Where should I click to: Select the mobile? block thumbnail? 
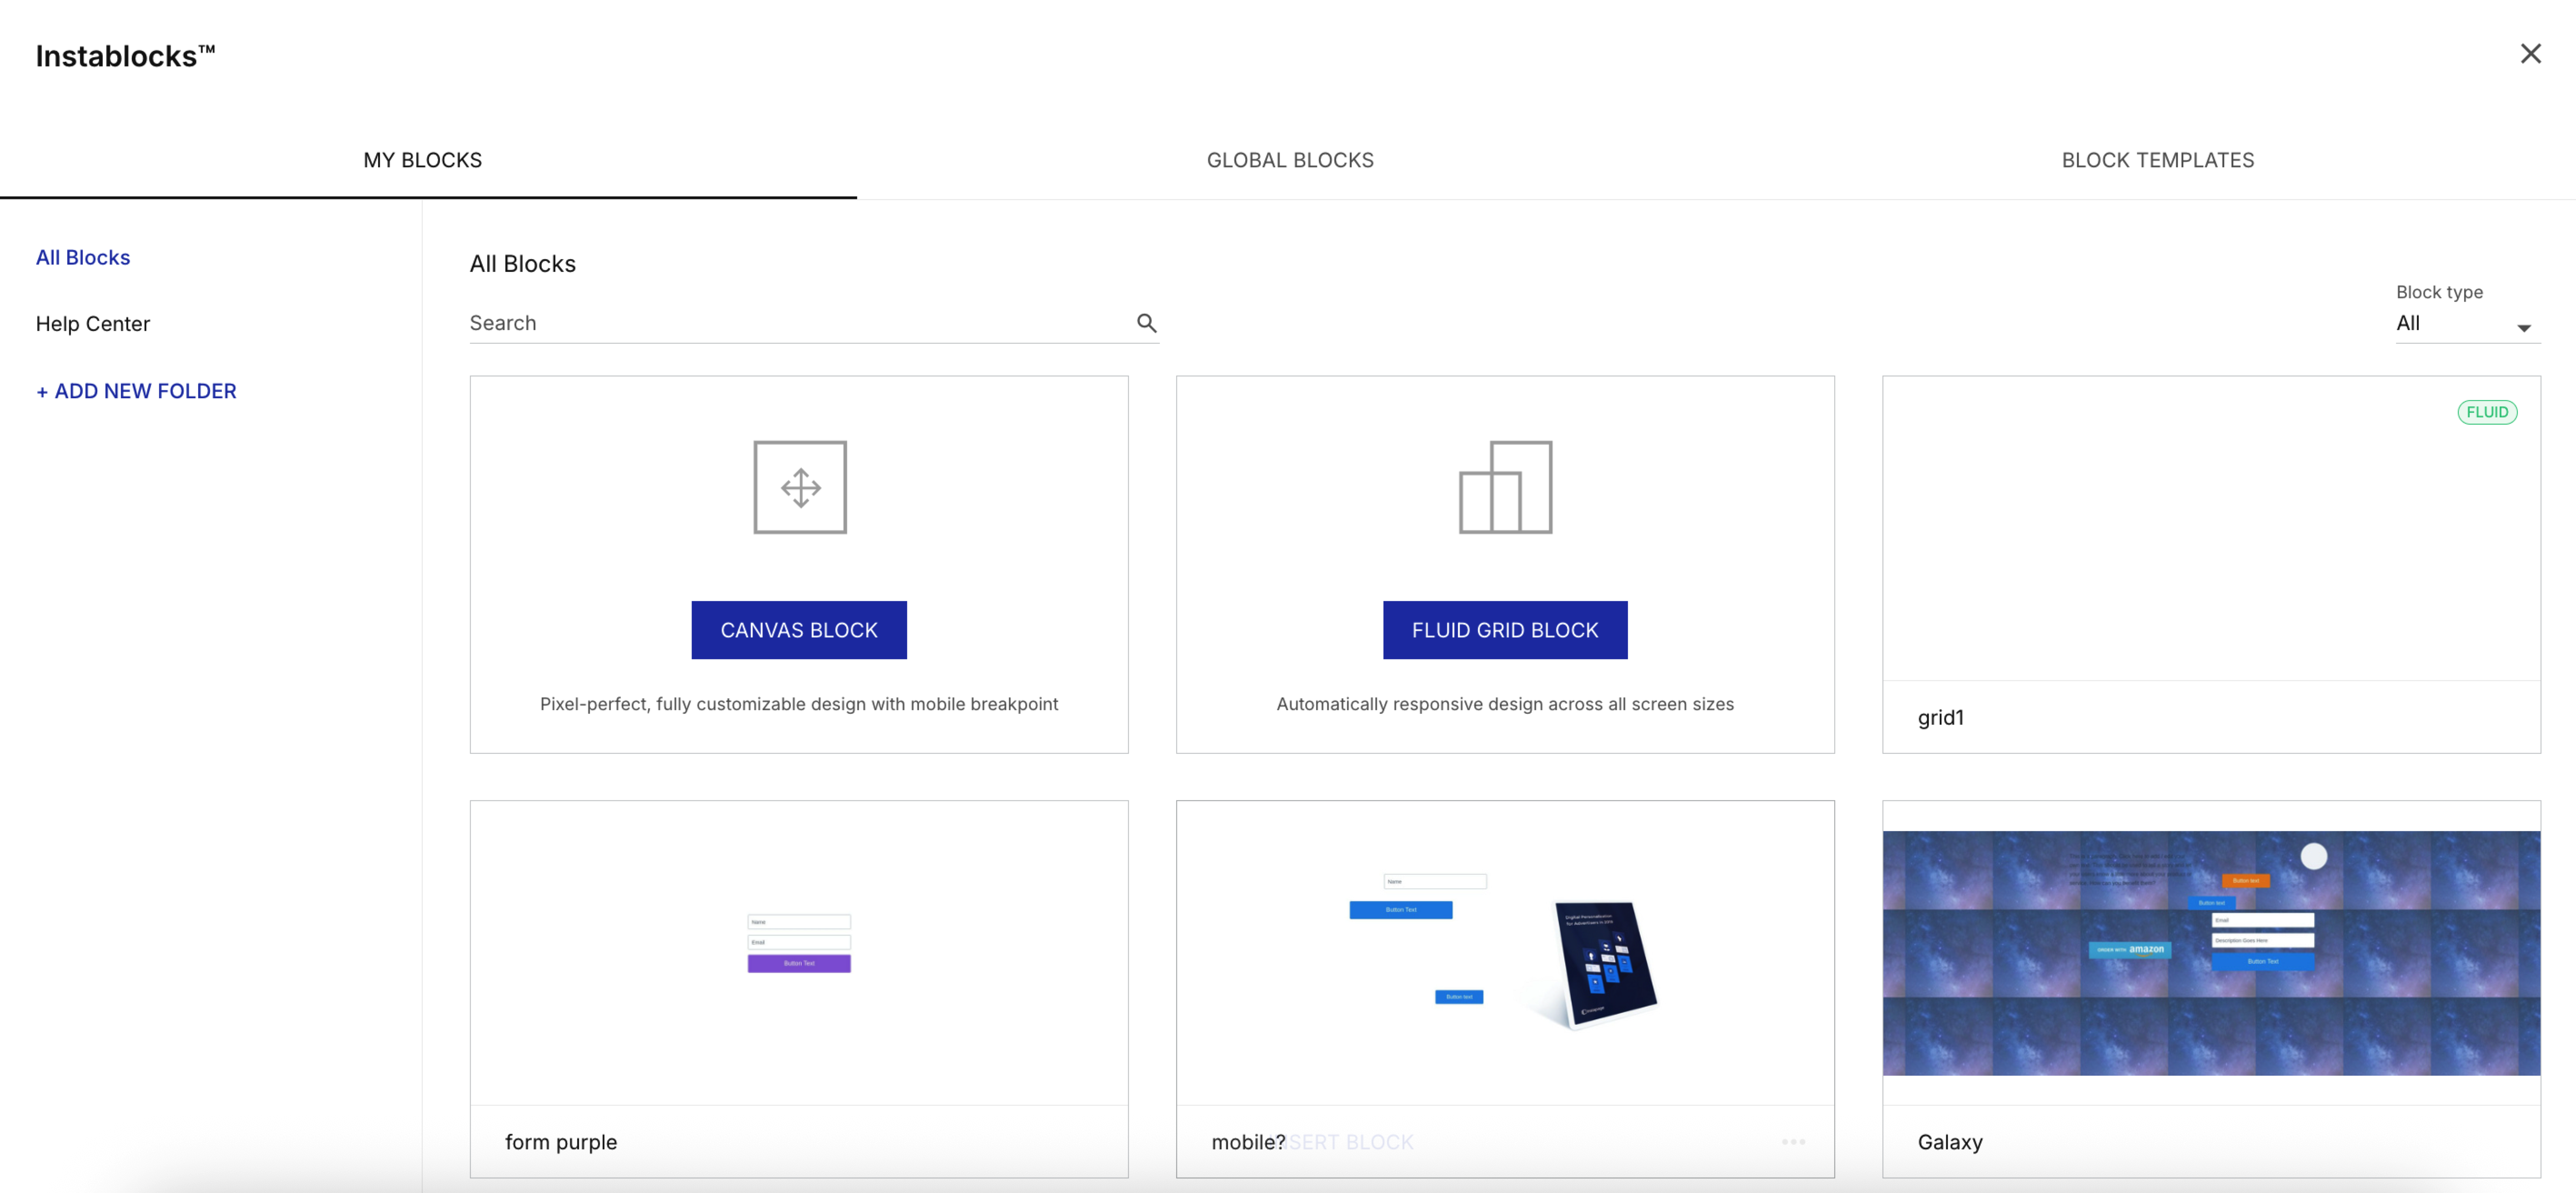[x=1505, y=953]
